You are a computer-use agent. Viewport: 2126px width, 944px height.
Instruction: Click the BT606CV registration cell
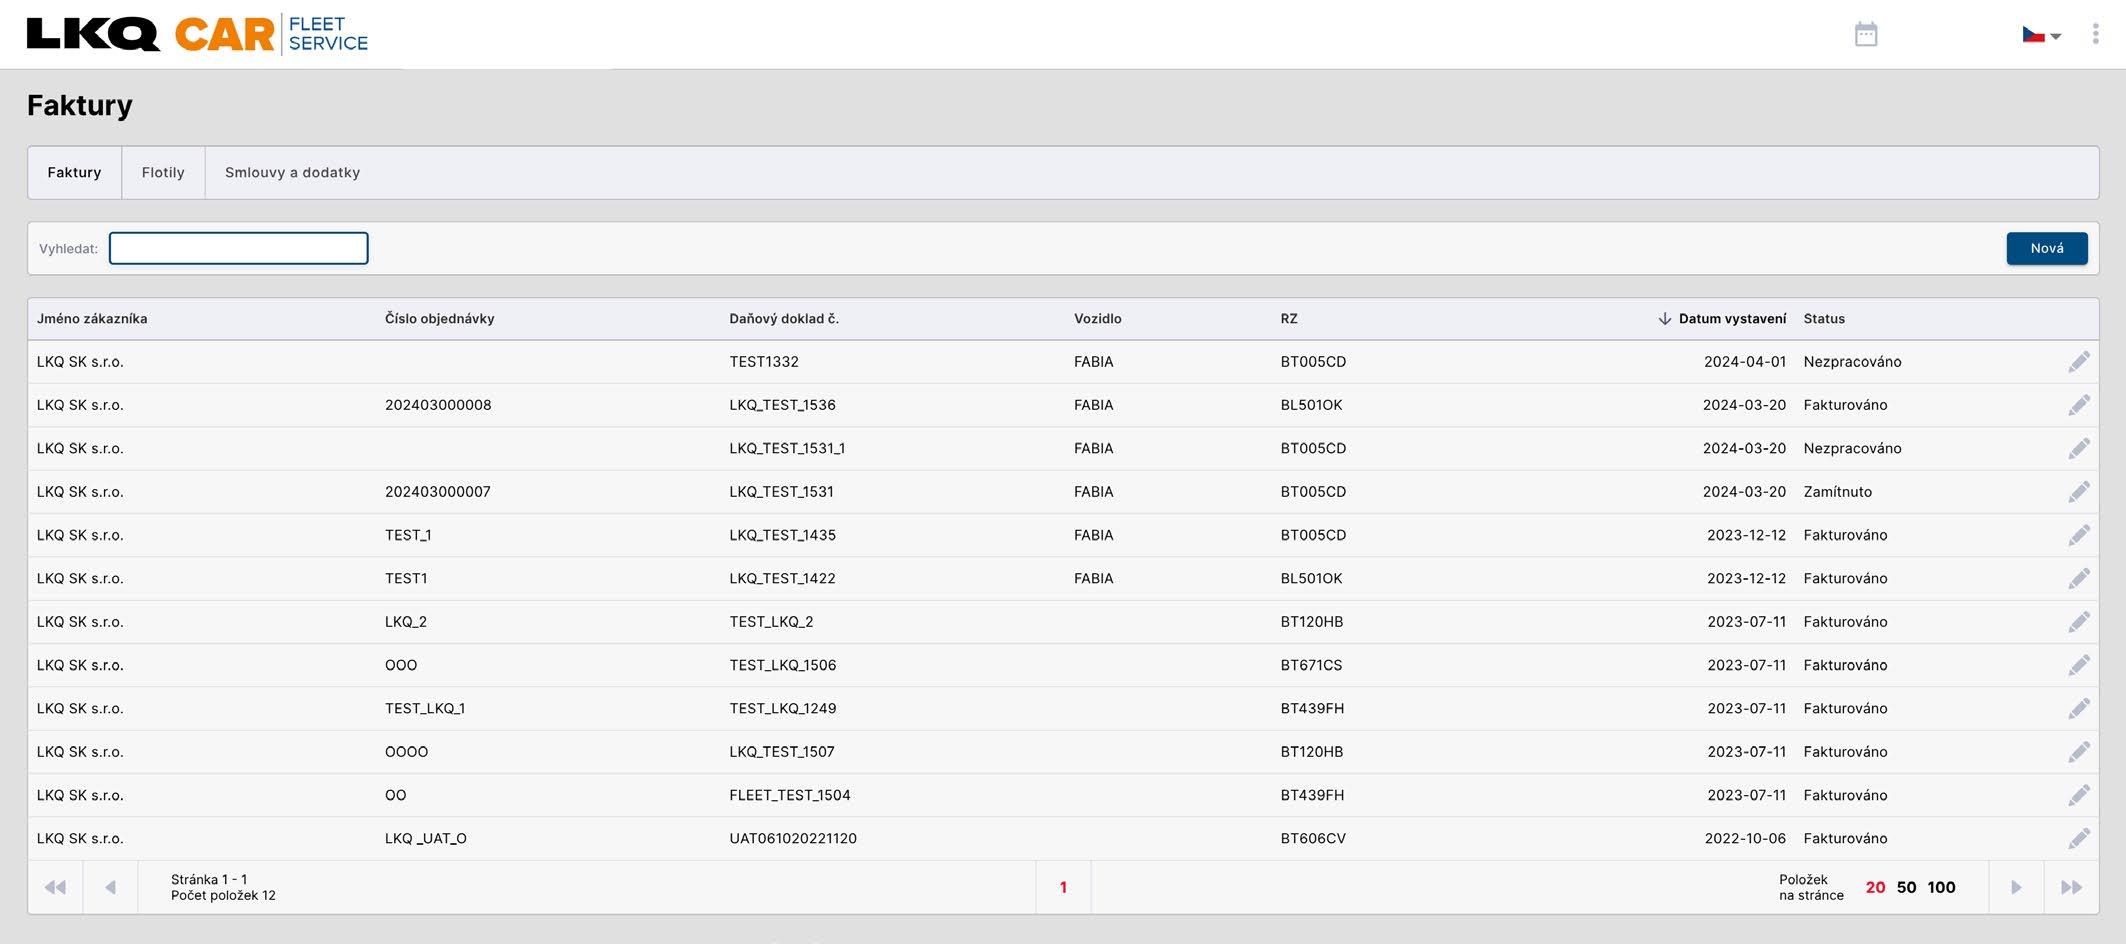(1313, 838)
